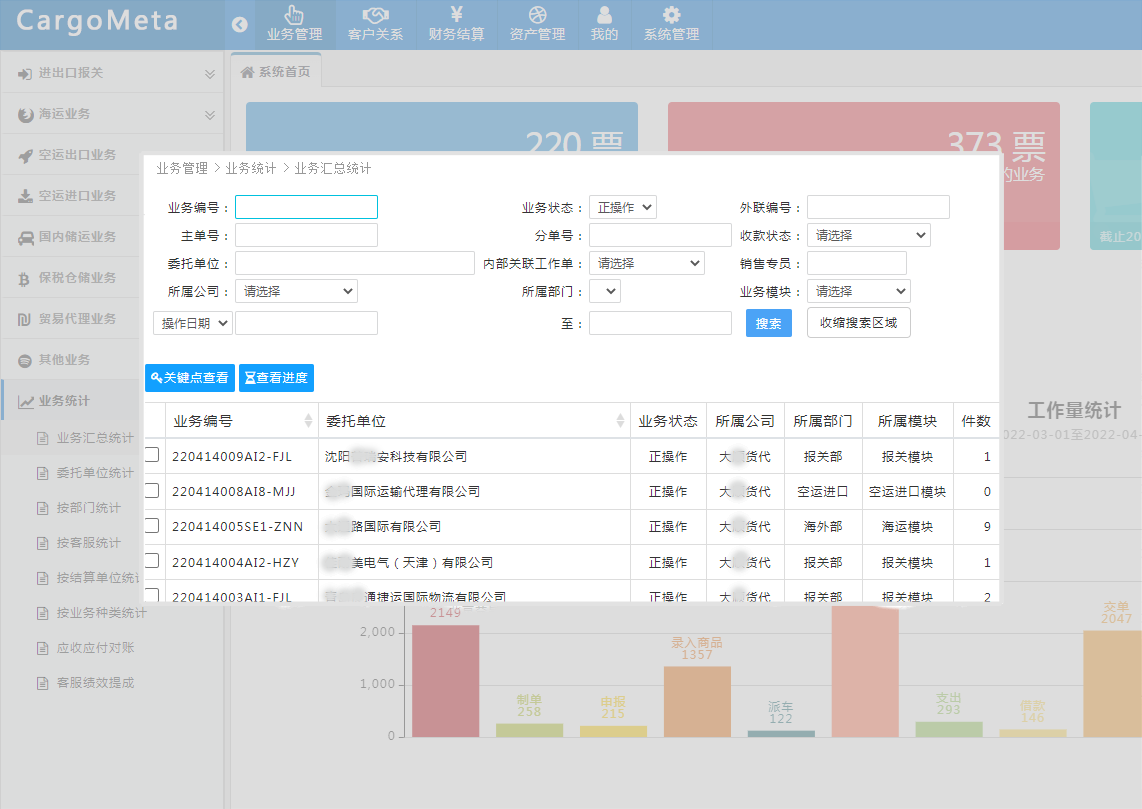Image resolution: width=1142 pixels, height=809 pixels.
Task: Tick checkbox for 220414008AI8-MJJ
Action: click(x=152, y=490)
